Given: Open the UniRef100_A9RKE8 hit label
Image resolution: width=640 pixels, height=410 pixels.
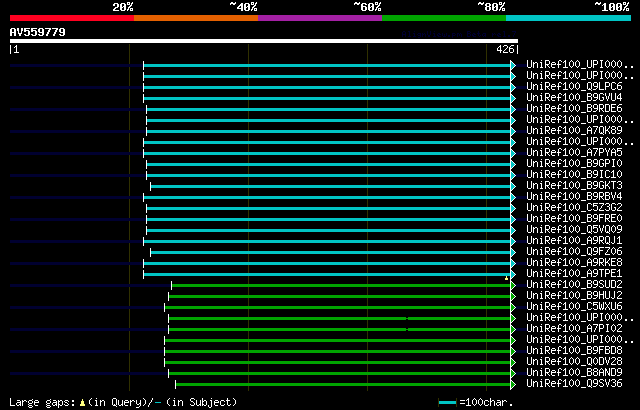Looking at the screenshot, I should pyautogui.click(x=574, y=263).
